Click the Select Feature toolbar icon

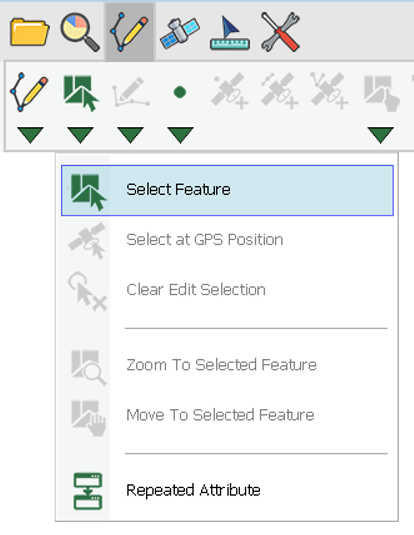(x=81, y=93)
